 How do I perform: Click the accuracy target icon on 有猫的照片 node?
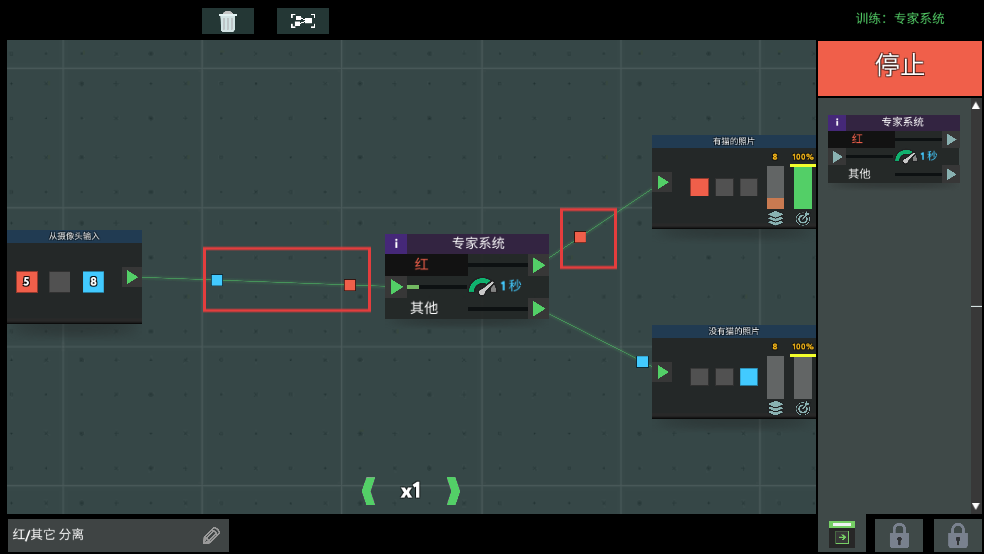(x=803, y=218)
